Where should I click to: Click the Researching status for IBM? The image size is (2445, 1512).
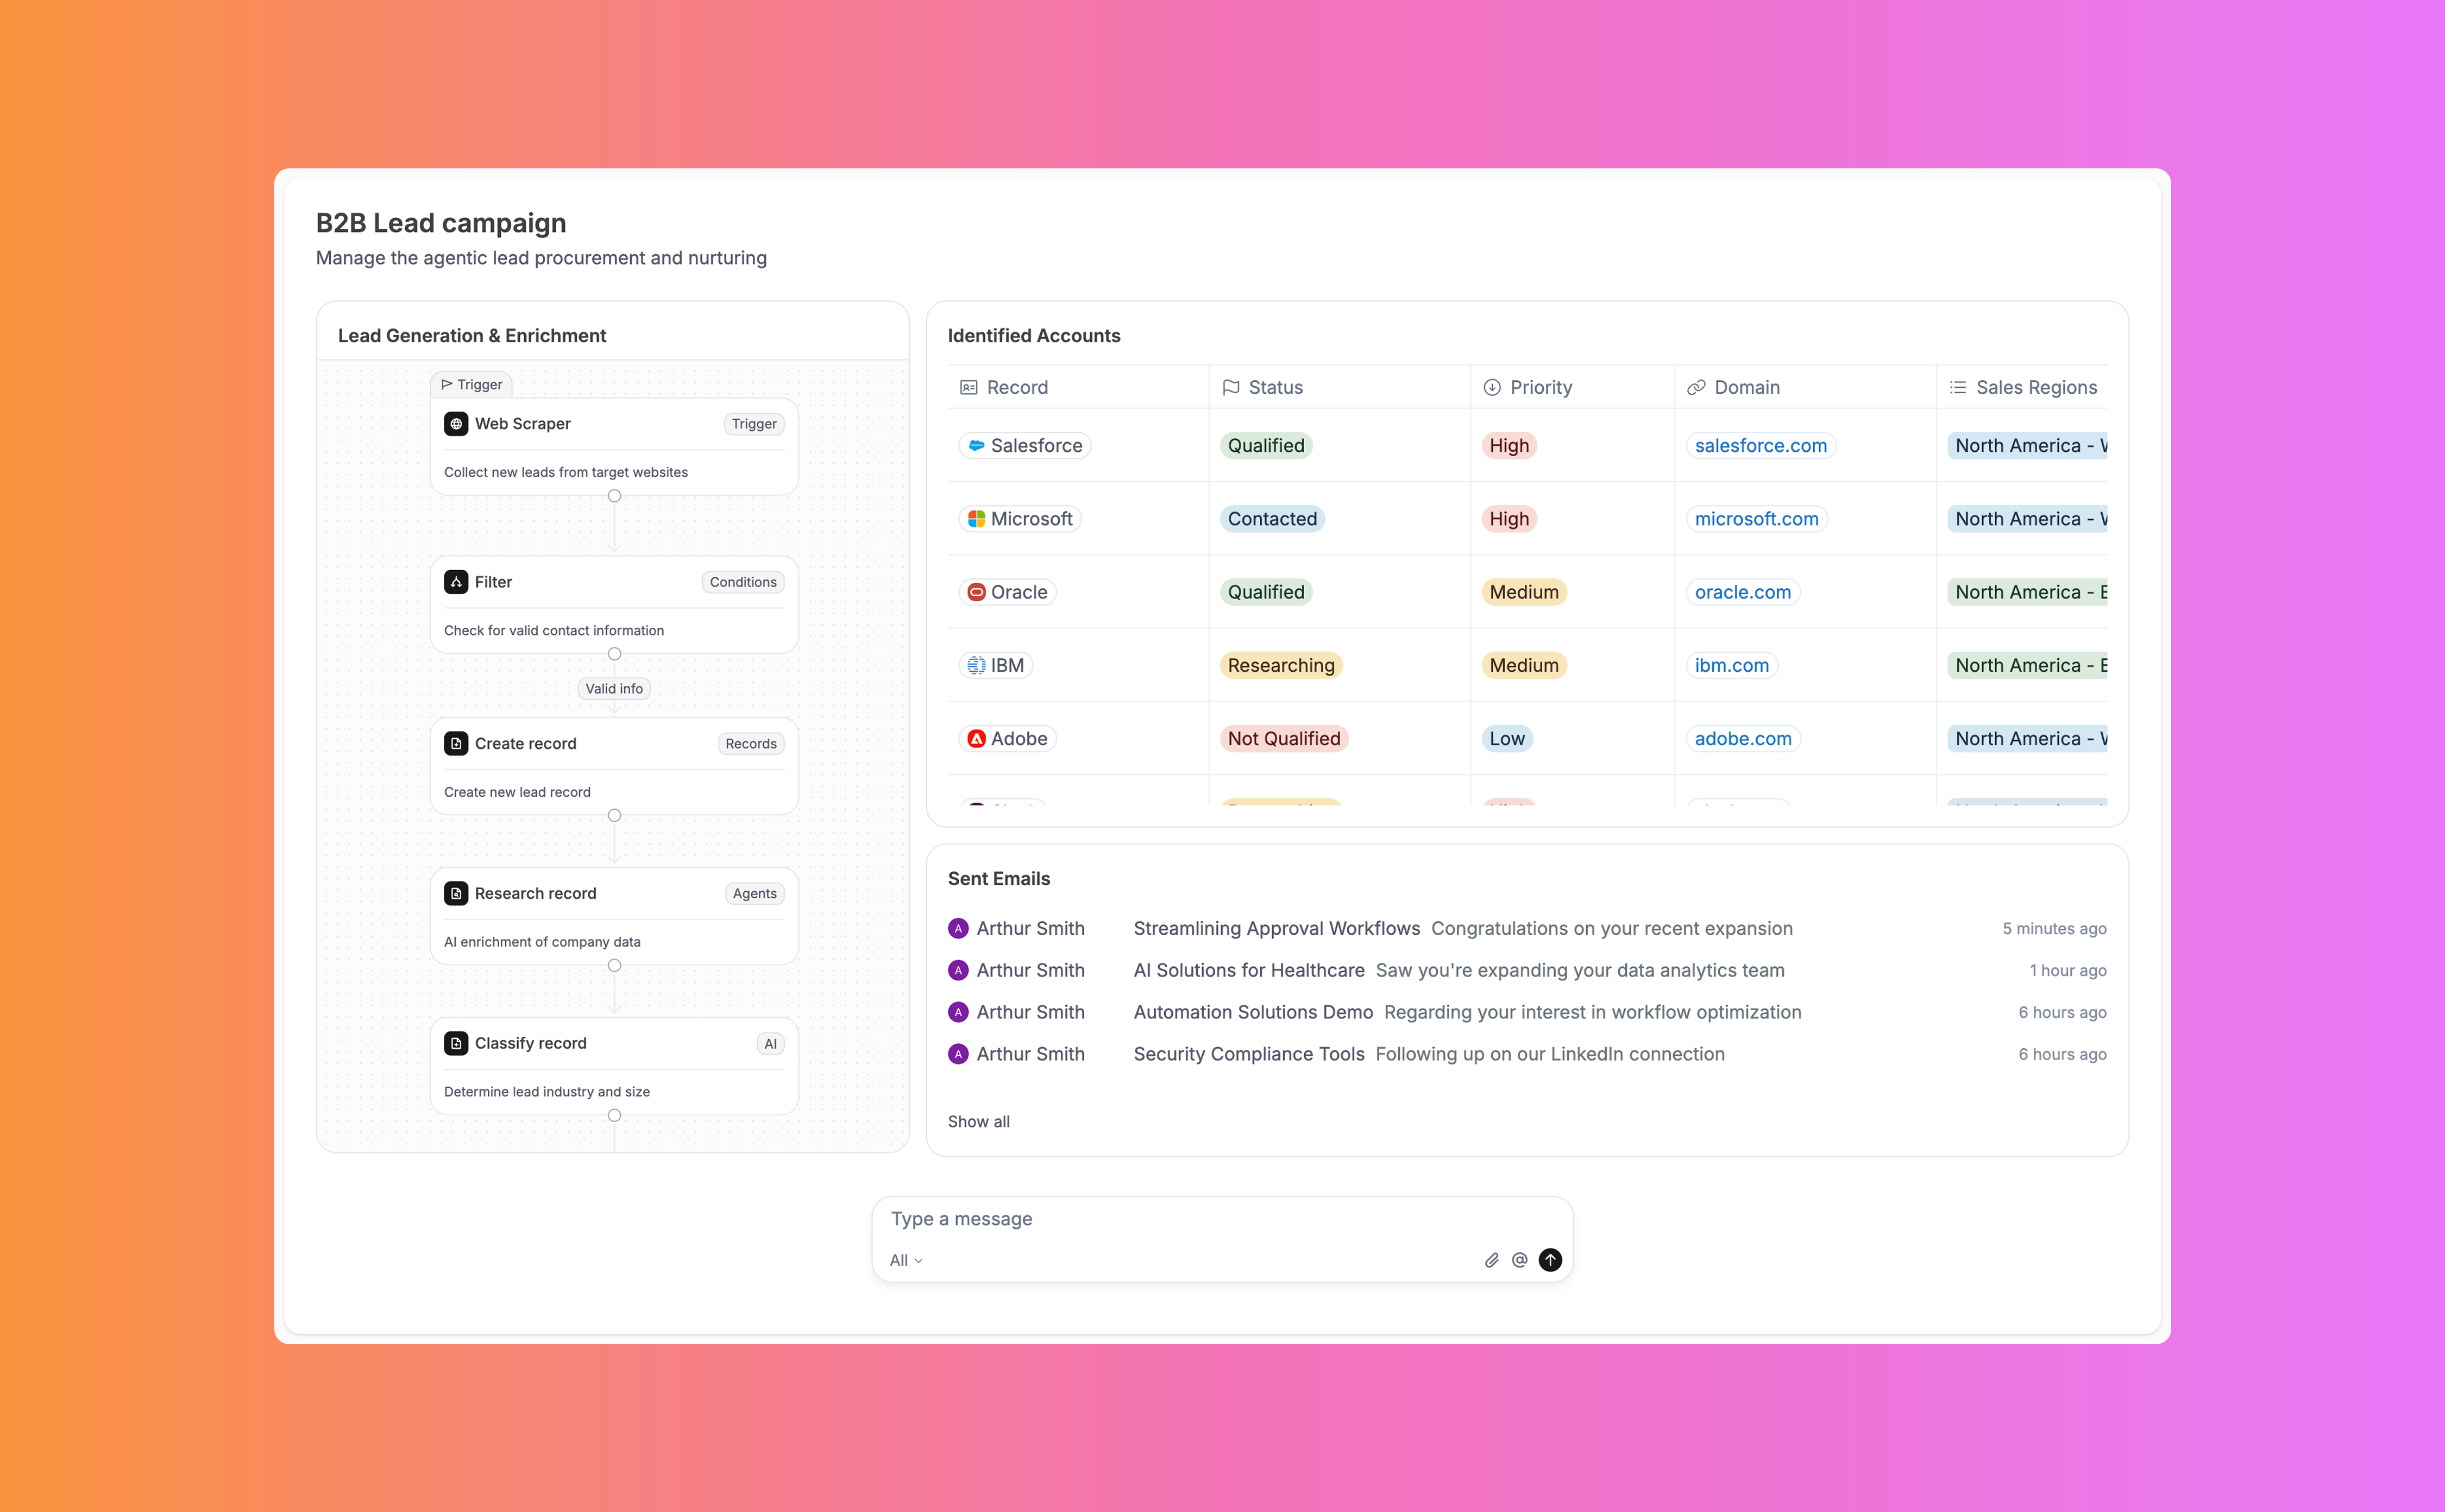(1281, 665)
